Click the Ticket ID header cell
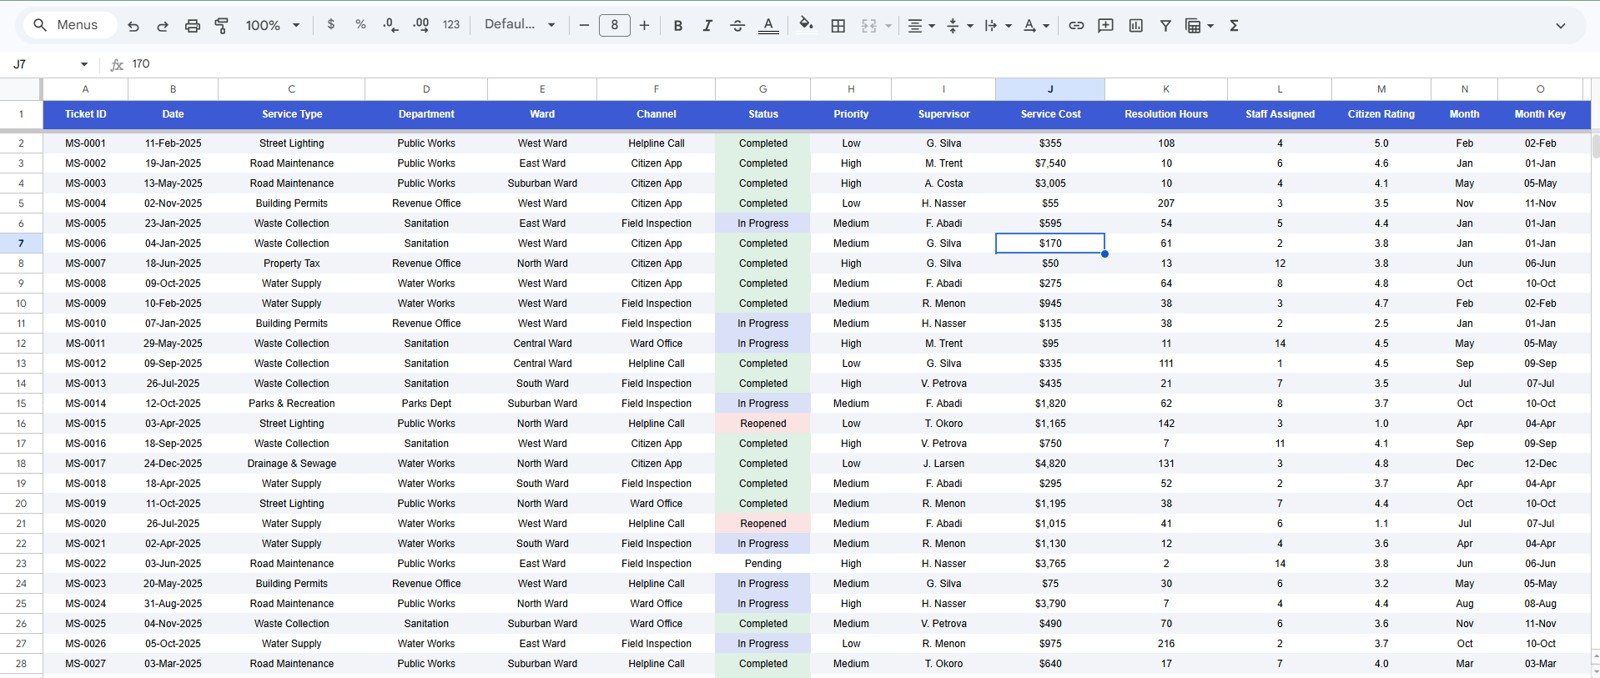1600x678 pixels. pyautogui.click(x=85, y=114)
